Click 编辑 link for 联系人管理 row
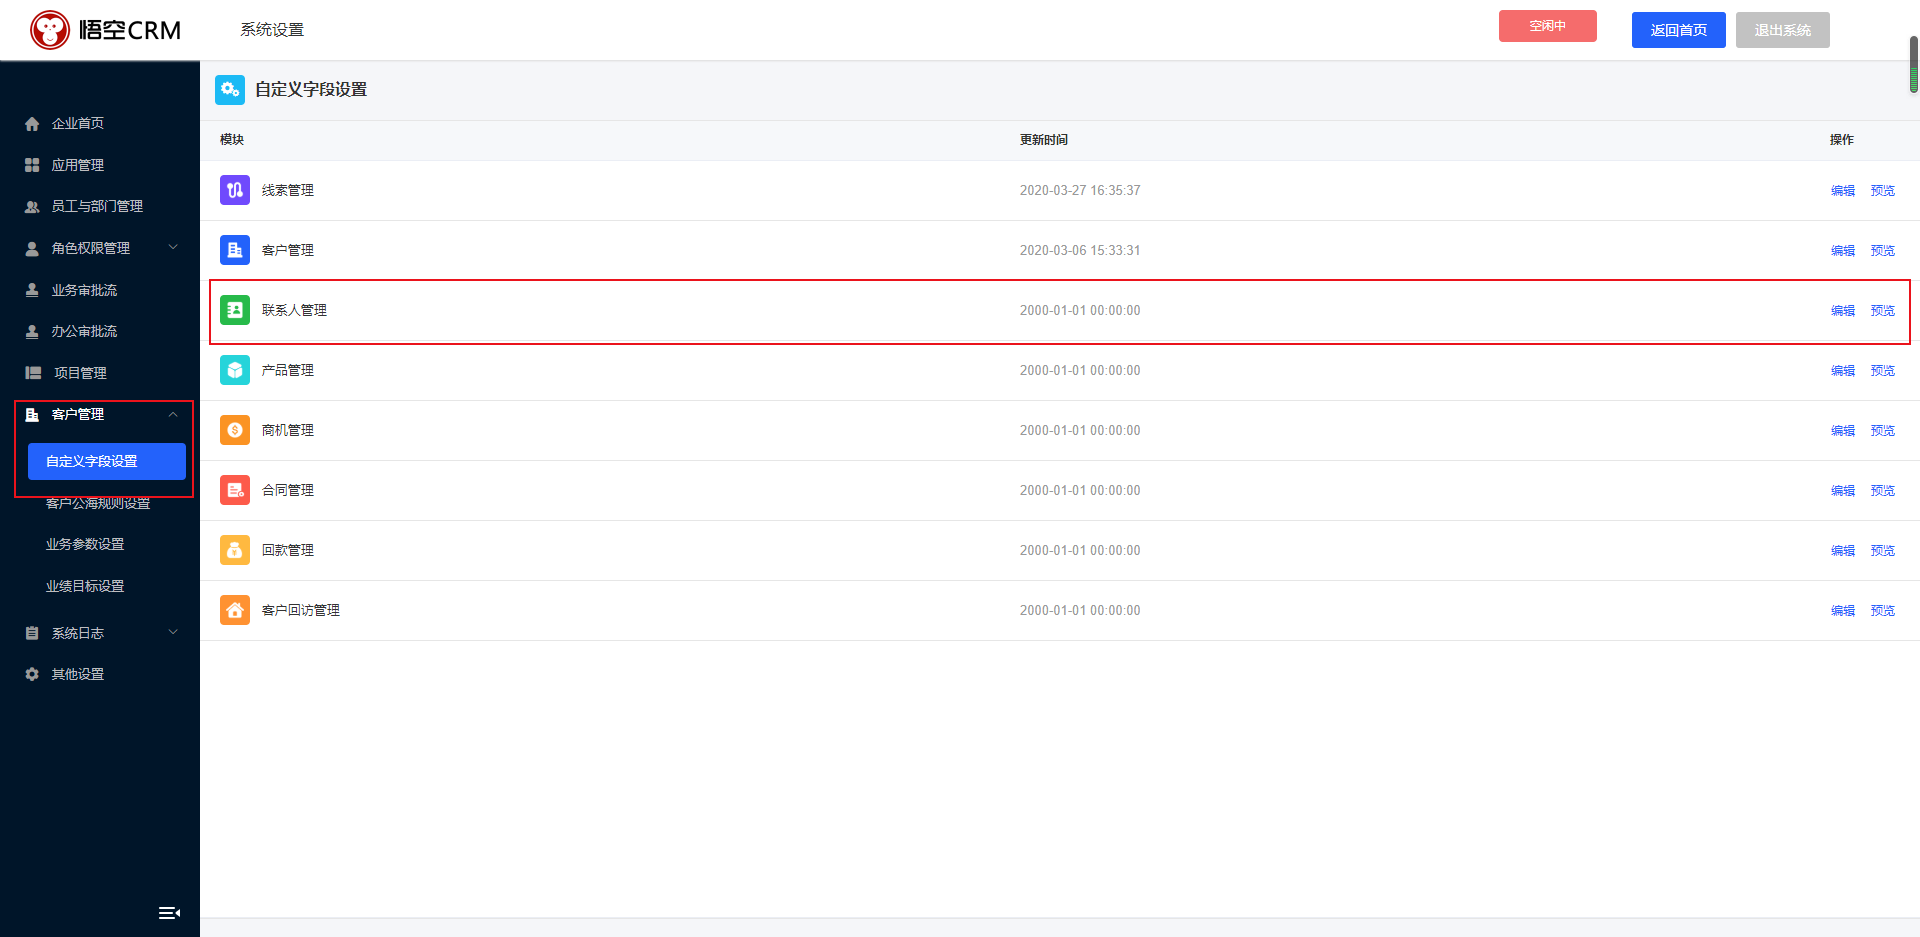The image size is (1920, 937). [1842, 311]
